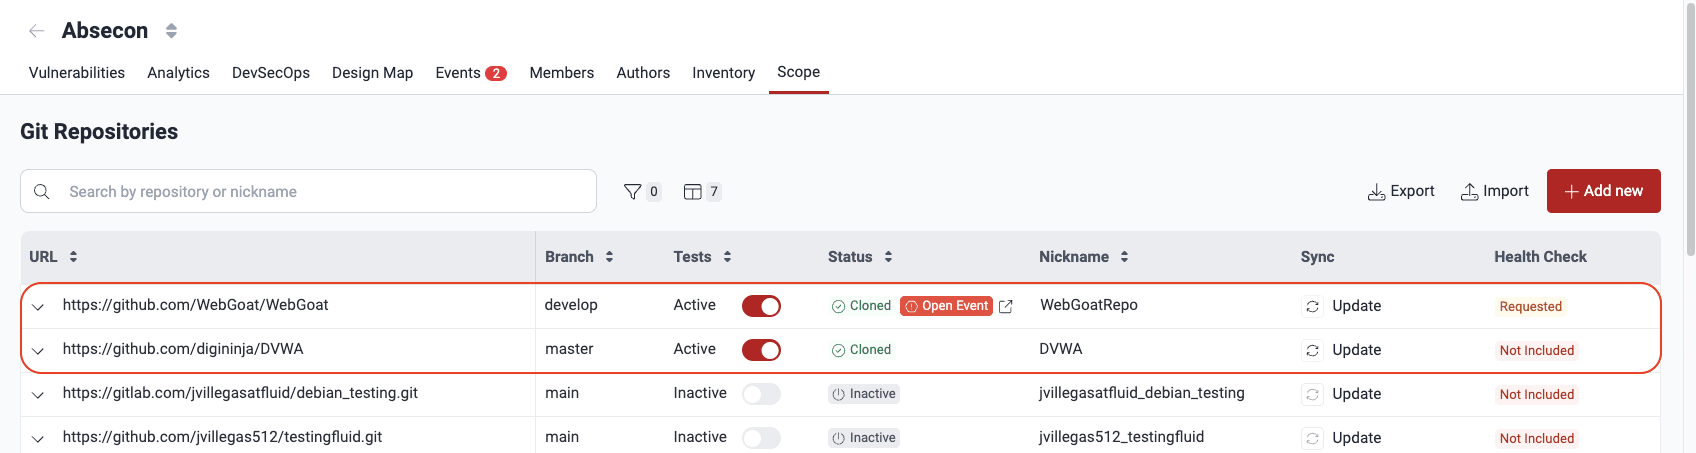This screenshot has height=453, width=1696.
Task: Click Not Included badge in DVWA row
Action: point(1537,351)
